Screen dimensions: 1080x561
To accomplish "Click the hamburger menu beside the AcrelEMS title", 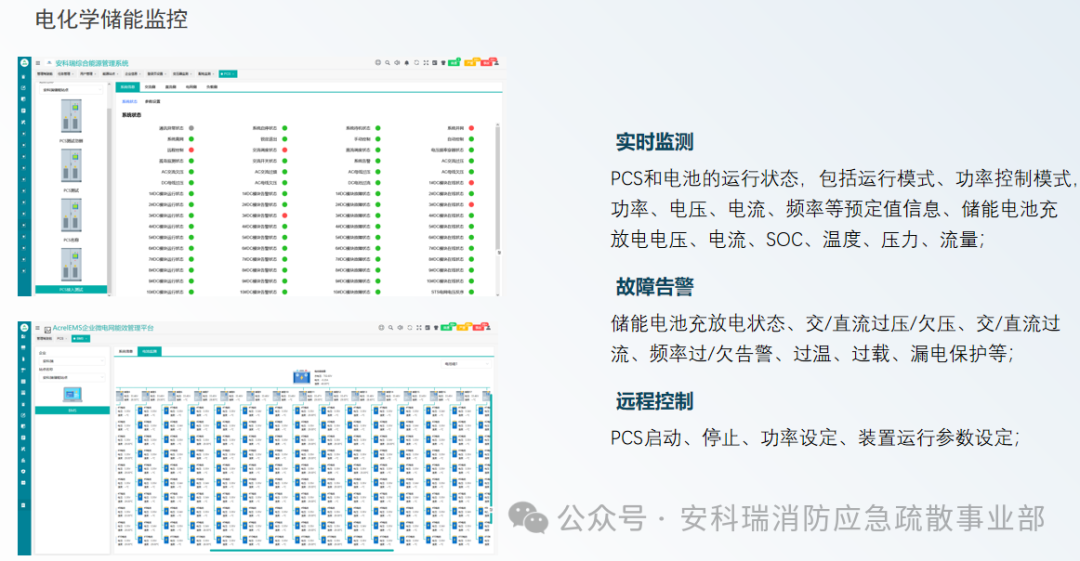I will coord(38,328).
